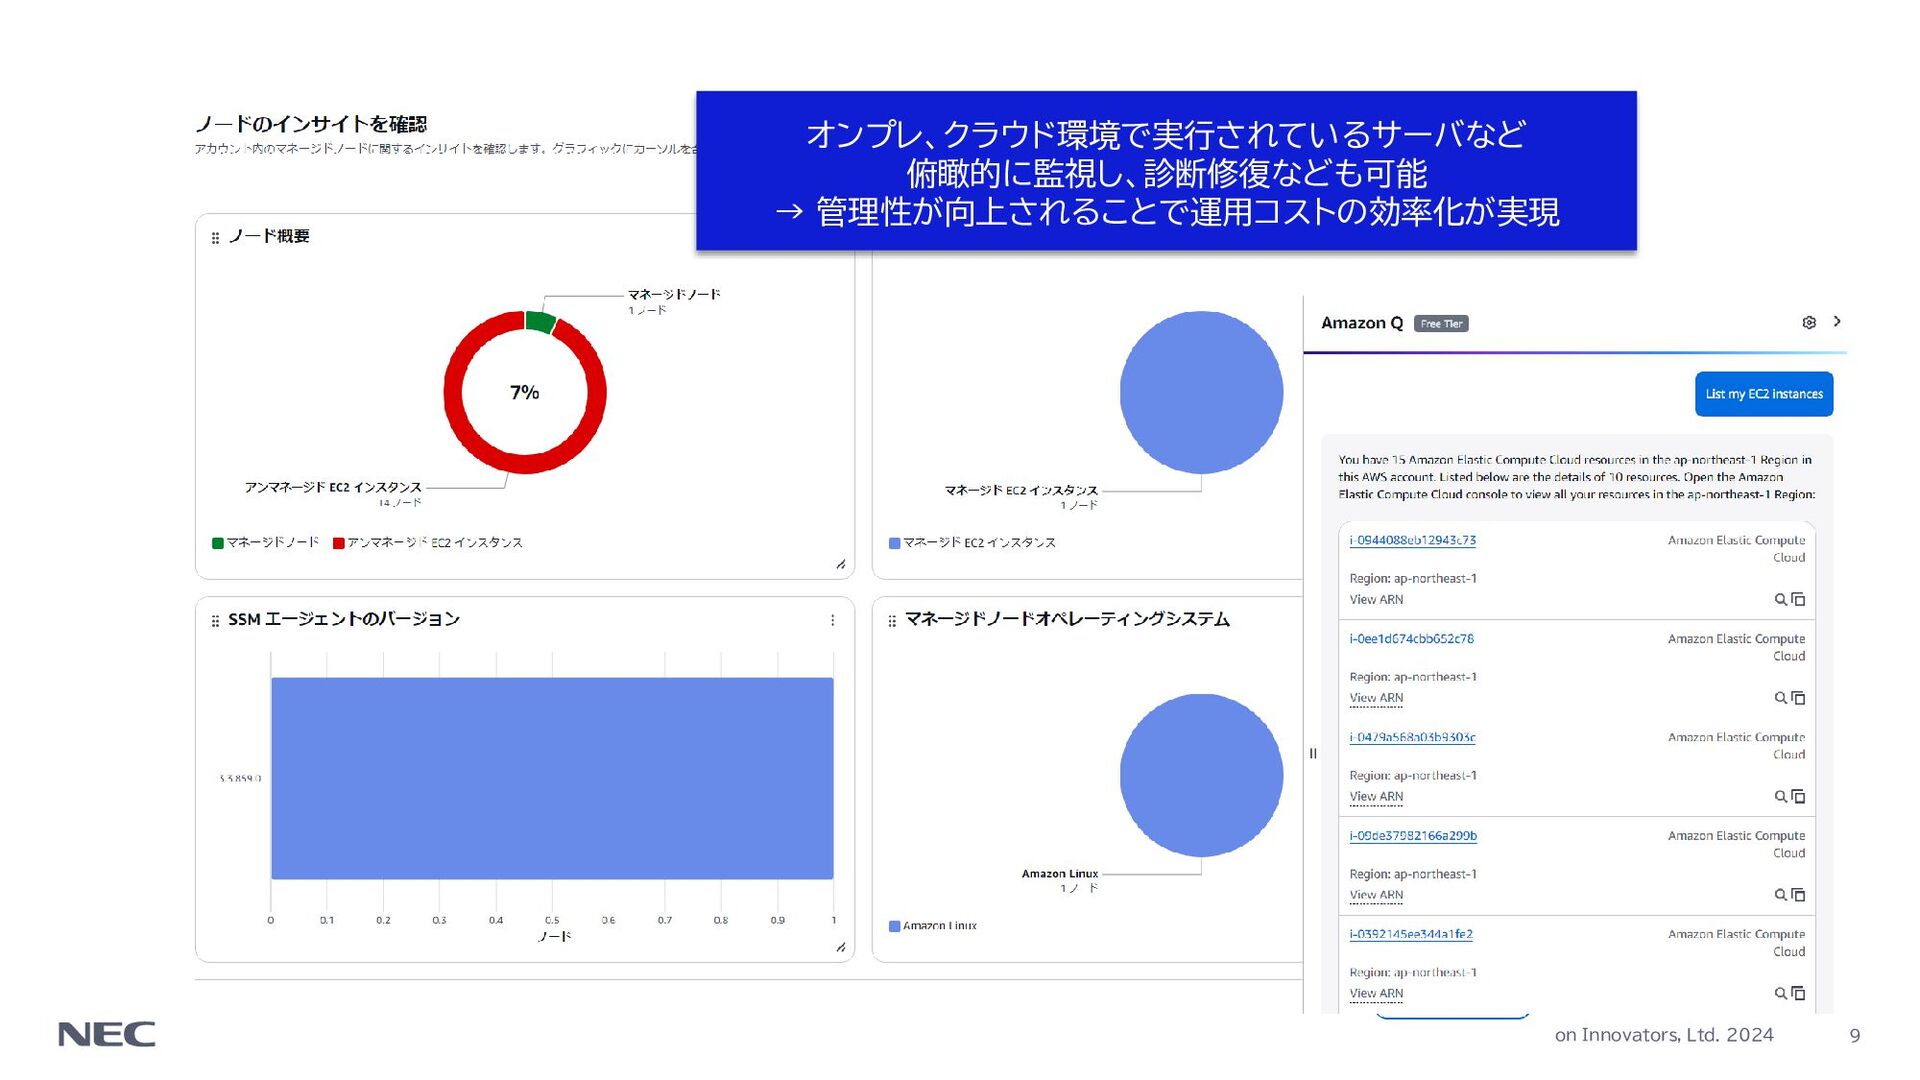The image size is (1920, 1080).
Task: Open instance link i-0ee1d074cbb652c76
Action: (x=1411, y=638)
